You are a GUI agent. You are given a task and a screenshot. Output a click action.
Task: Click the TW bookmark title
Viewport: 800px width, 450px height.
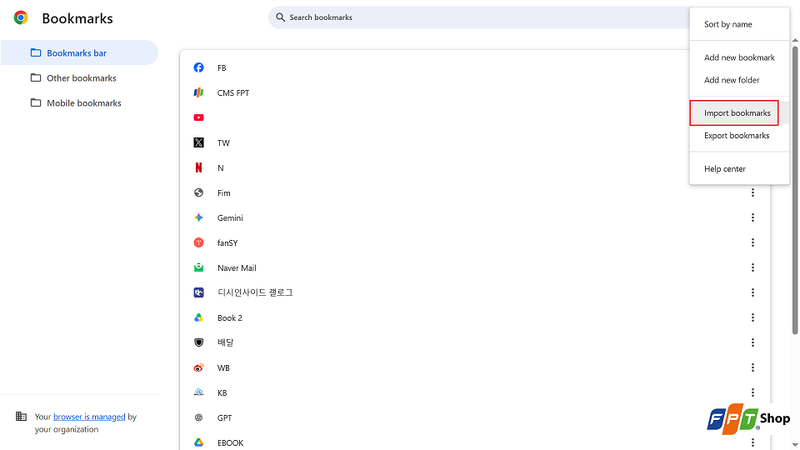[x=223, y=143]
